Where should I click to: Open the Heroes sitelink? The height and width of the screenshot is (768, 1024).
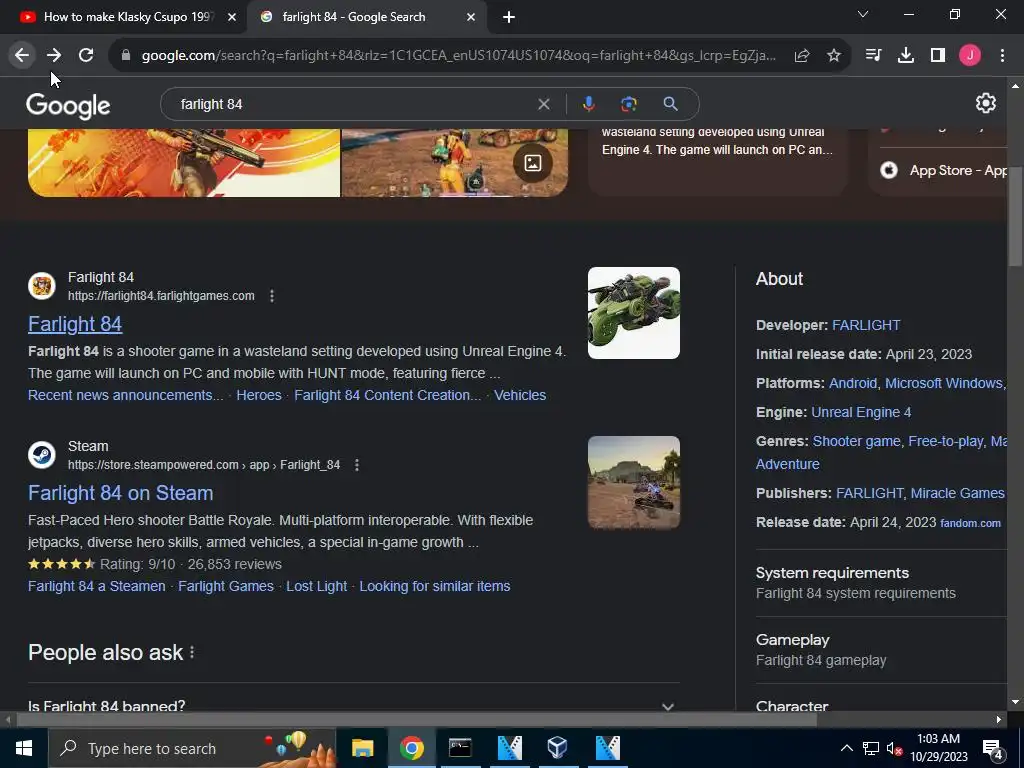259,395
